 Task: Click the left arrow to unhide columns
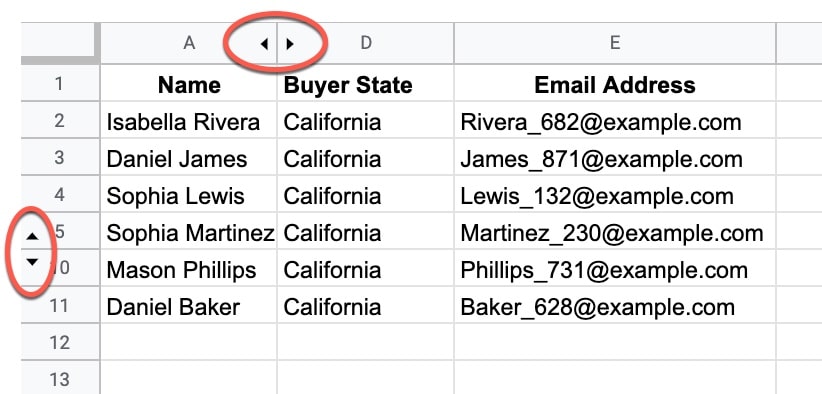pos(264,44)
